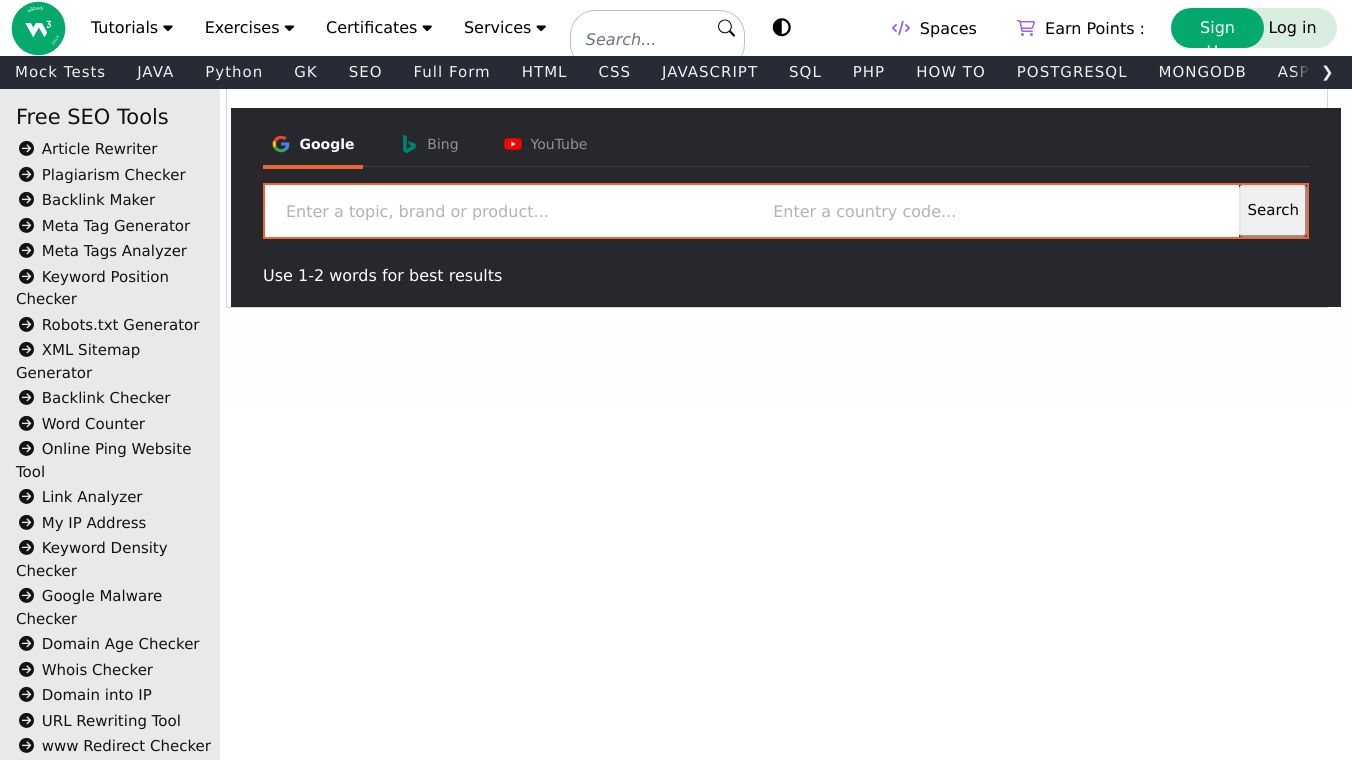Image resolution: width=1352 pixels, height=760 pixels.
Task: Open PHP in the topics bar
Action: tap(869, 72)
